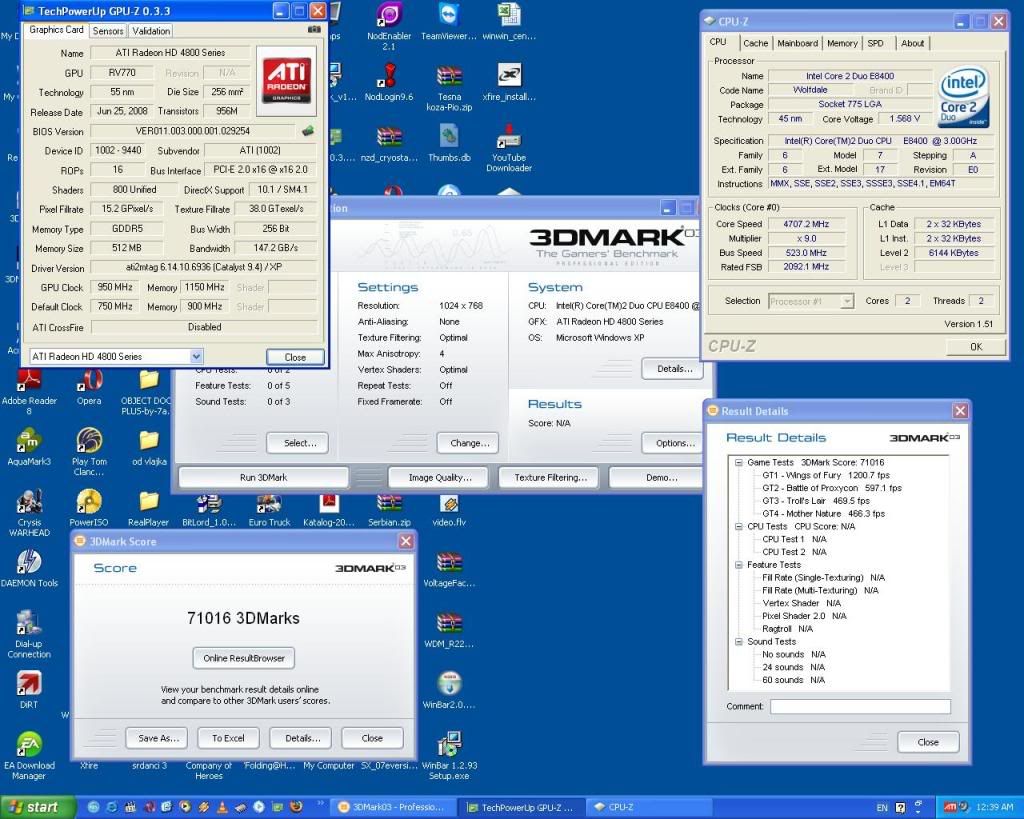Image resolution: width=1024 pixels, height=819 pixels.
Task: Launch VLC from the quick launch bar
Action: [x=222, y=807]
